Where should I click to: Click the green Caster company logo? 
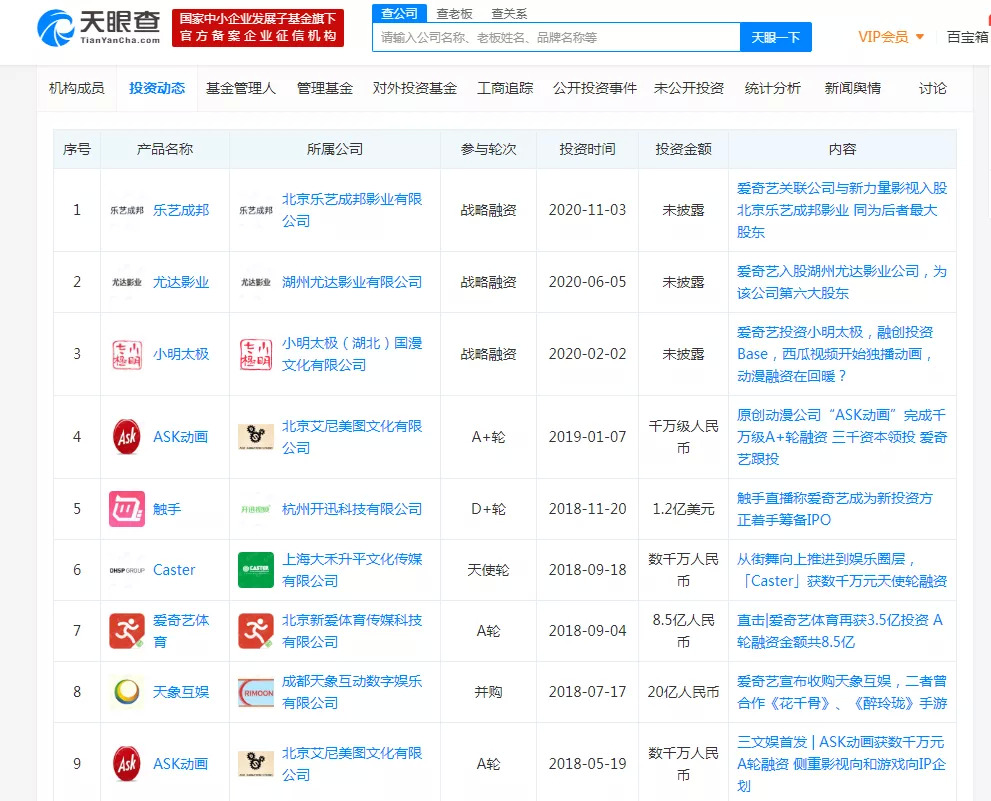click(256, 570)
